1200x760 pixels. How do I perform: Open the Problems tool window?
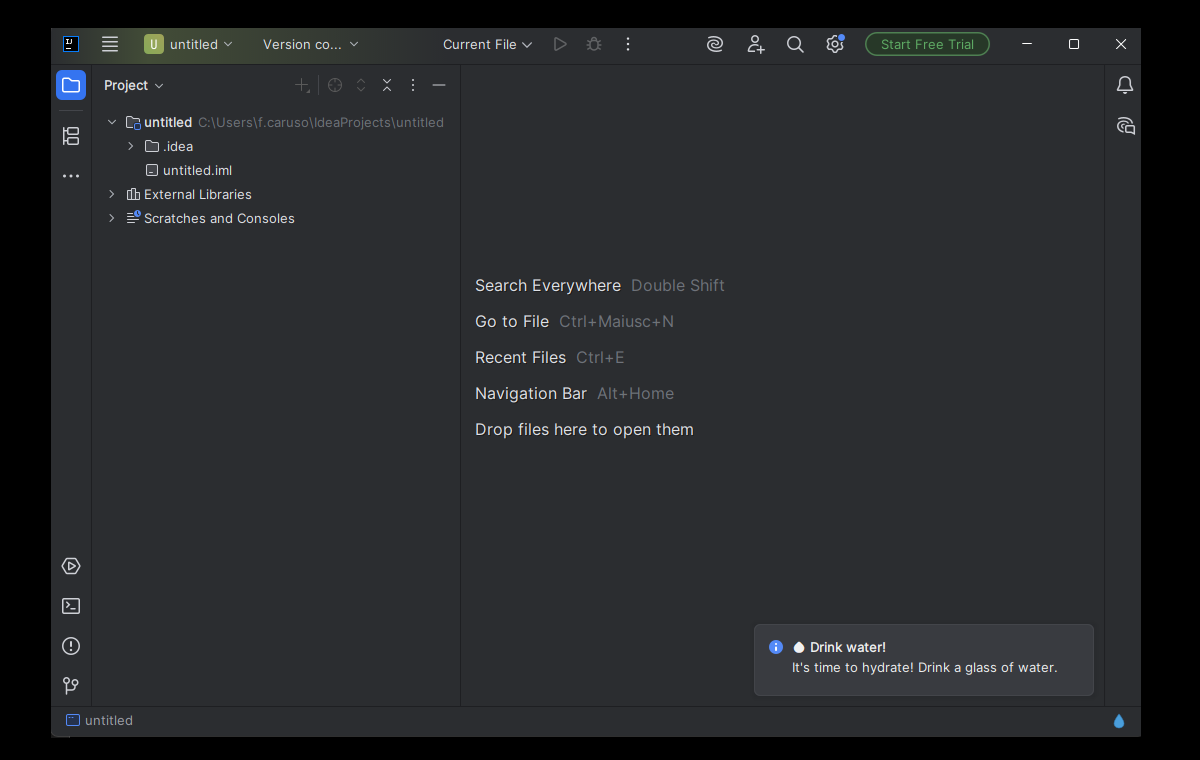point(71,646)
